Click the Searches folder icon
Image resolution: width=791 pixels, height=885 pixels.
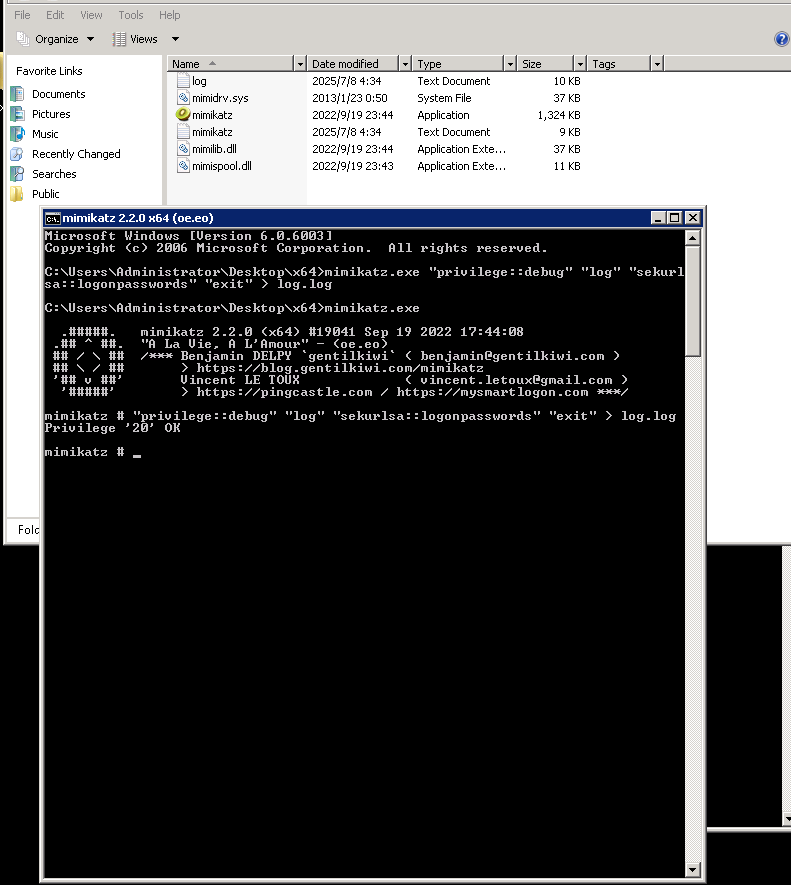18,174
